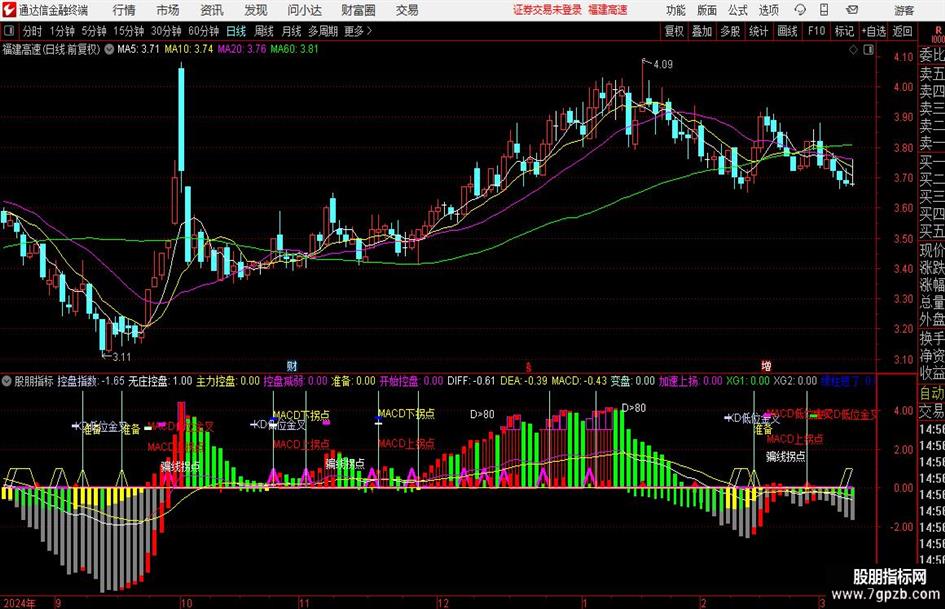Open the 行情 menu
The width and height of the screenshot is (945, 609).
124,10
